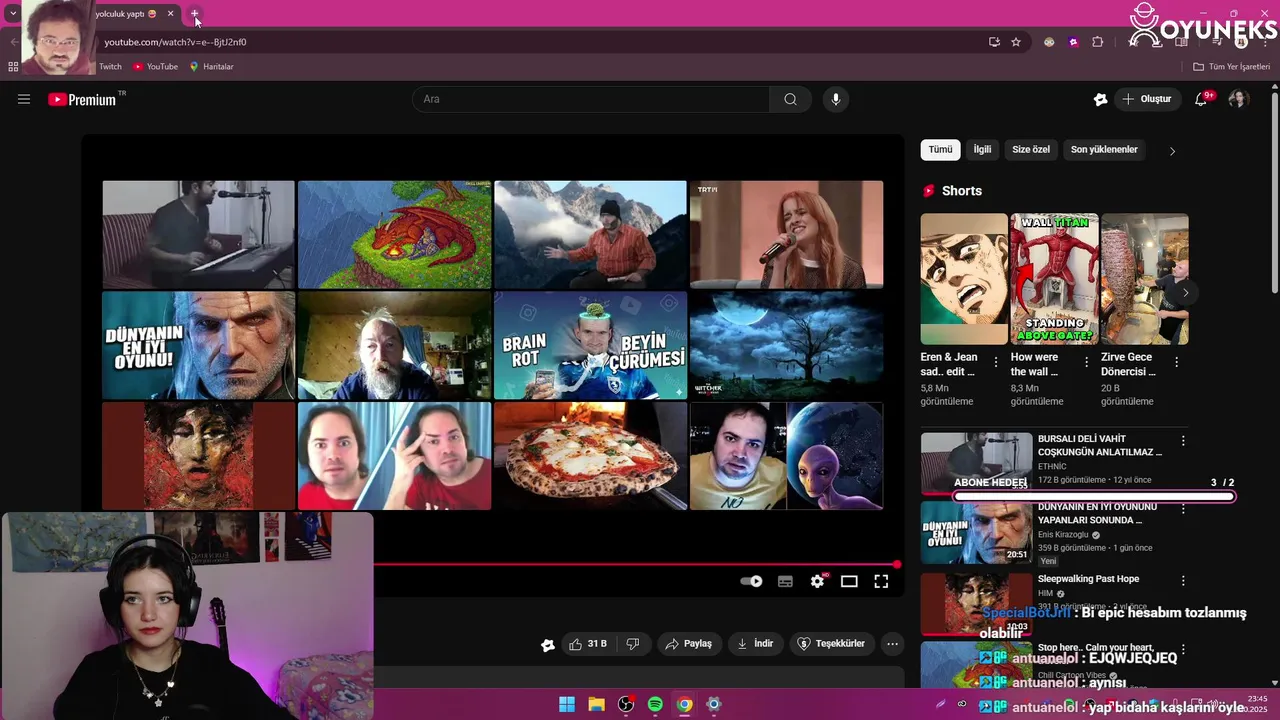The width and height of the screenshot is (1280, 720).
Task: Click the sparkle icon beside Oluştur
Action: pyautogui.click(x=1100, y=99)
